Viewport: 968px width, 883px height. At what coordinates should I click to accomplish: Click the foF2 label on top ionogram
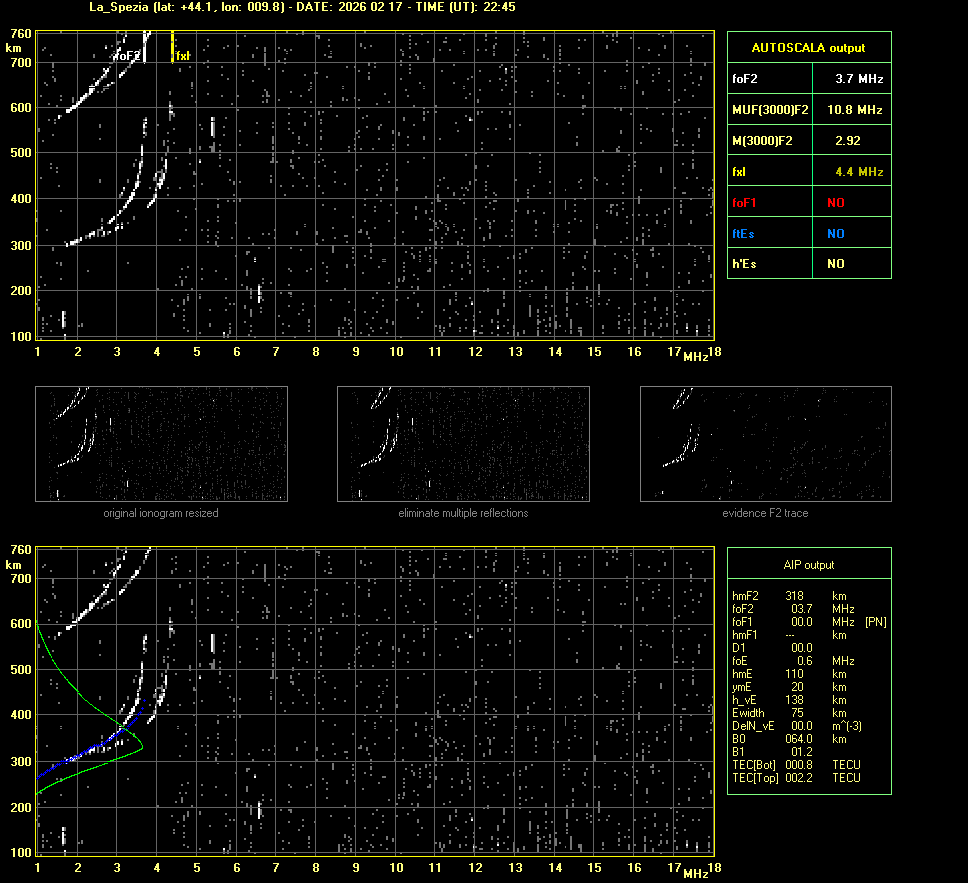click(x=126, y=56)
